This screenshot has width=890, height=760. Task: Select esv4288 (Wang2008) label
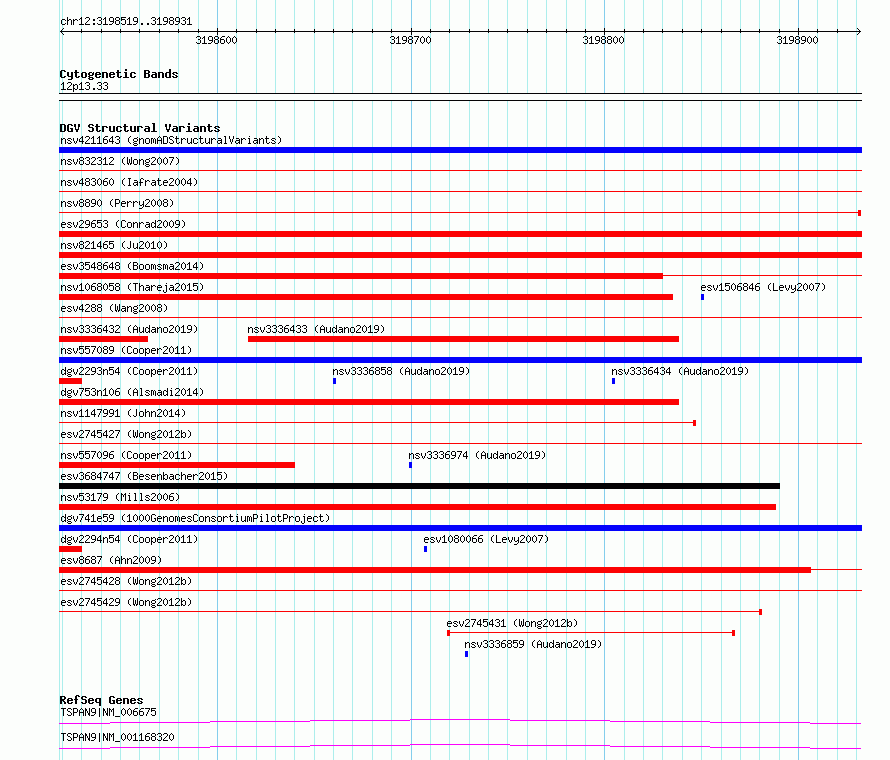click(114, 308)
